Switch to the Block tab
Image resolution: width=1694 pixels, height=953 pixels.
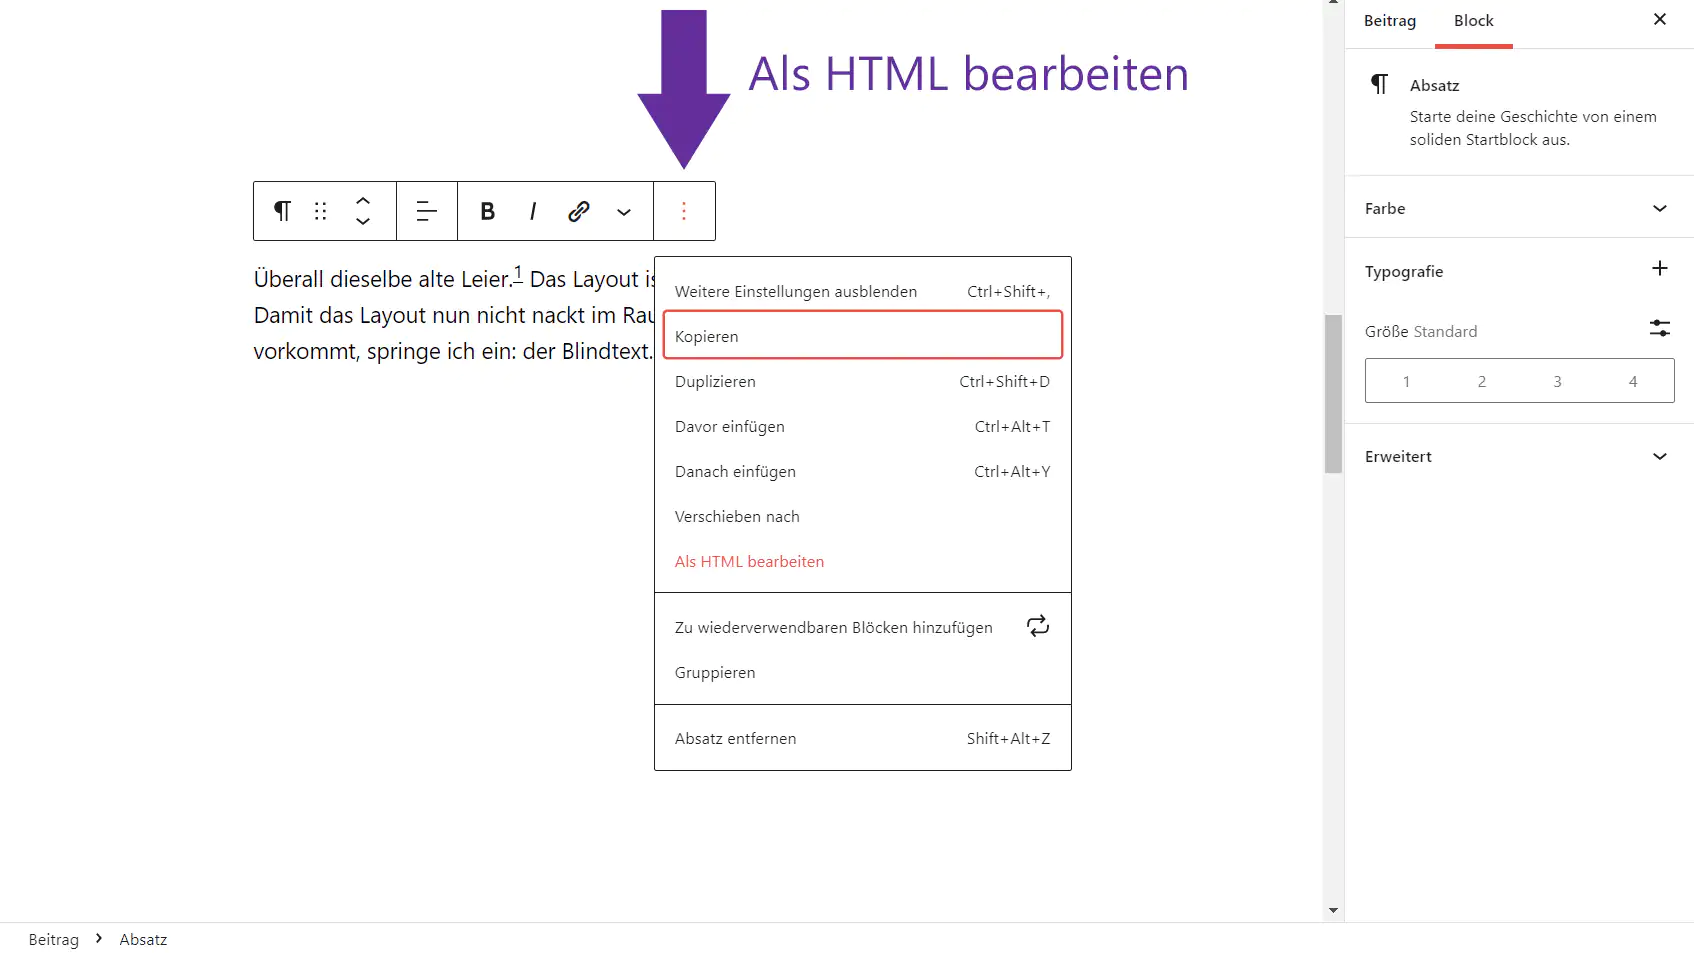pyautogui.click(x=1474, y=21)
